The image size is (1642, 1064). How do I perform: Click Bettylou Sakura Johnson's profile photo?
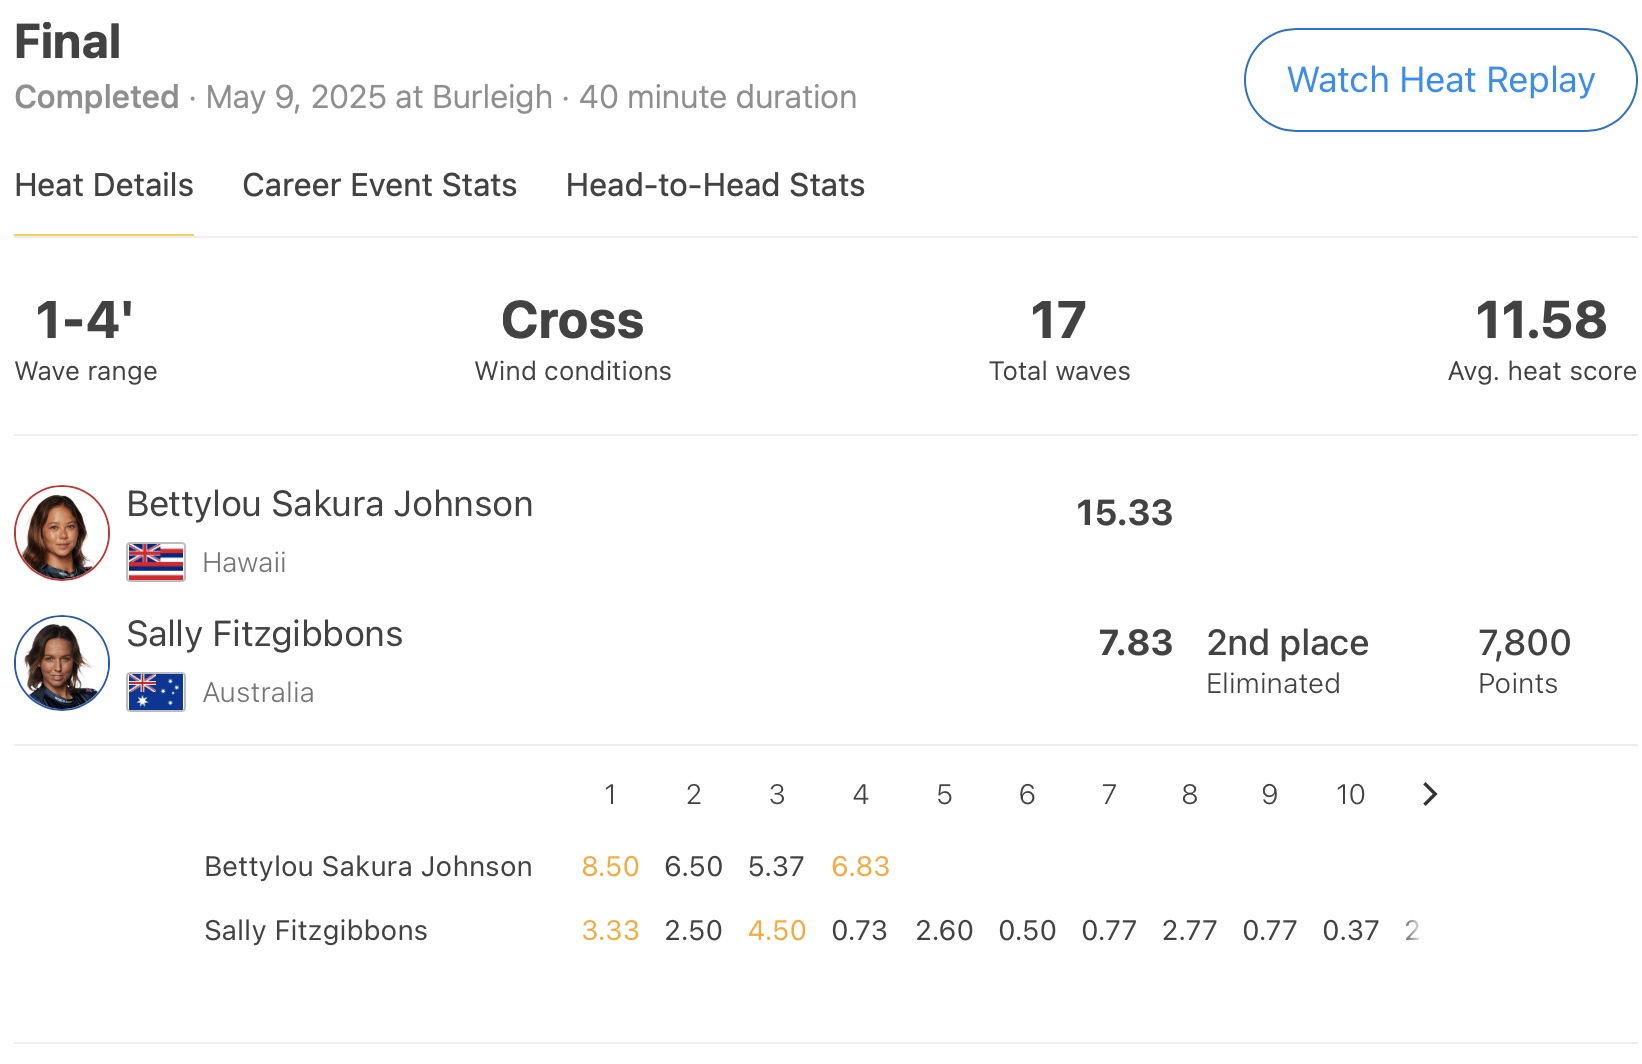[62, 533]
